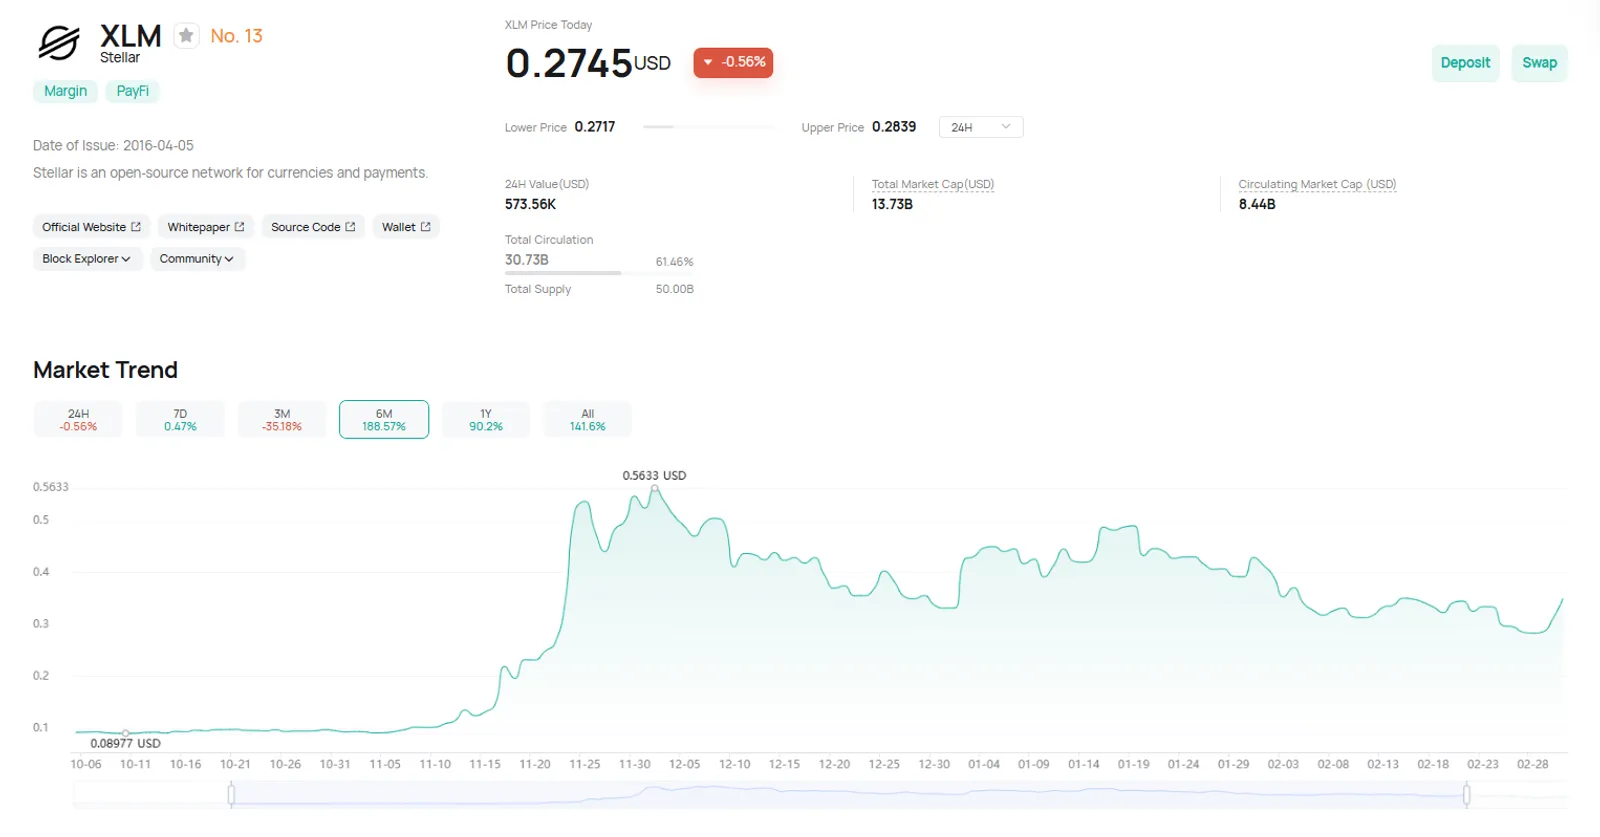Screen dimensions: 1600x837
Task: Click the Lower Price 0.2717 value
Action: click(595, 127)
